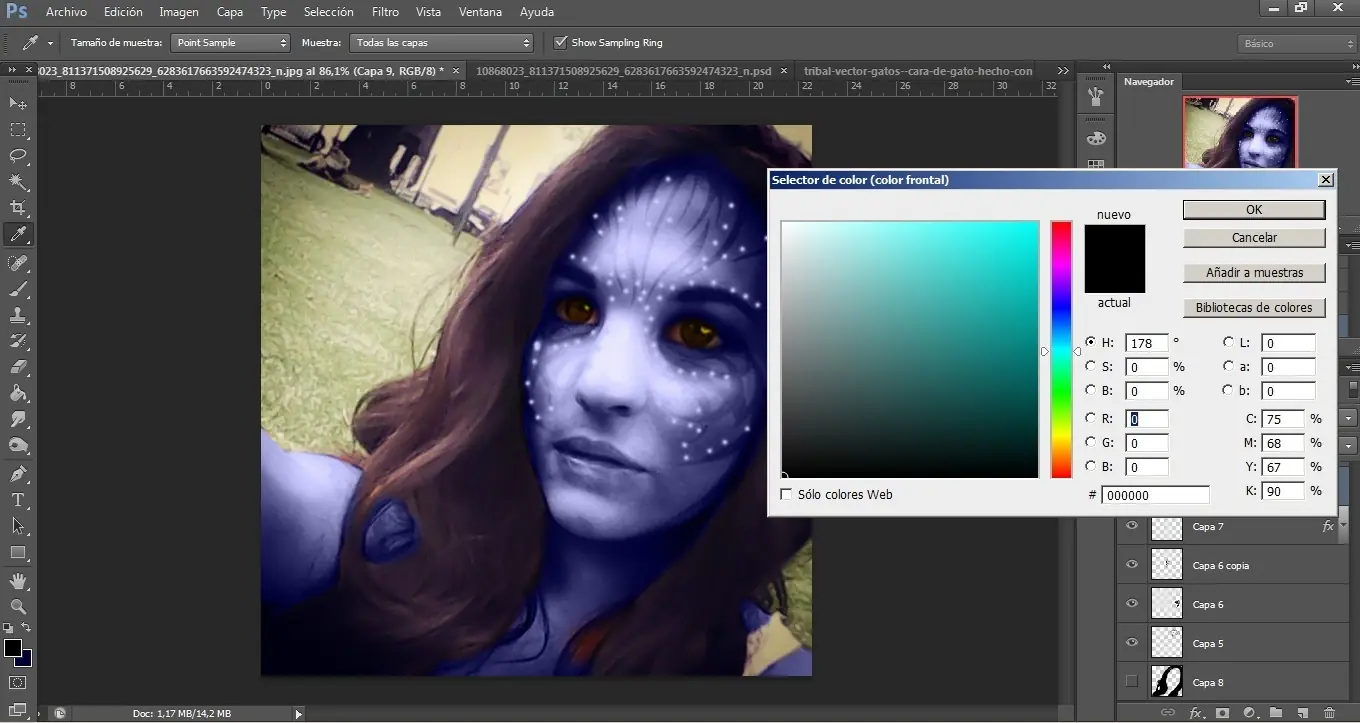Viewport: 1360px width, 723px height.
Task: Create new fill or adjustment layer
Action: [x=1249, y=712]
